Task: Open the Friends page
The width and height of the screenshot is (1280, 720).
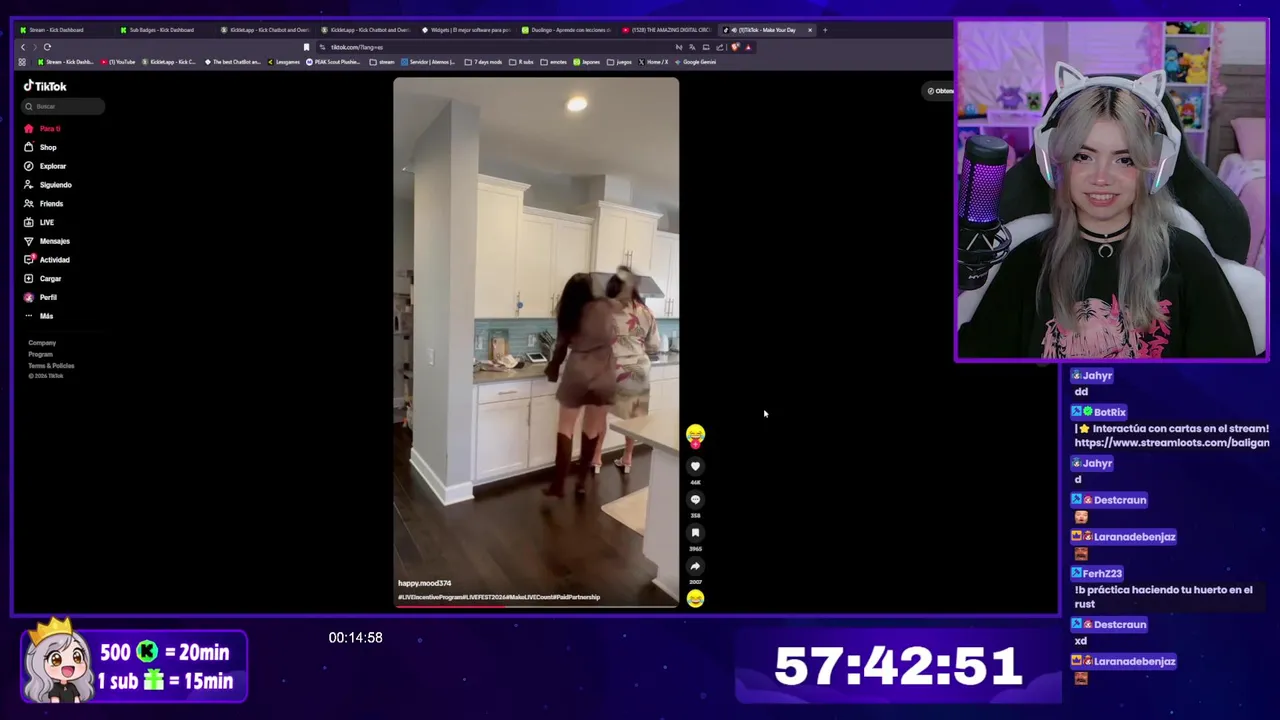Action: coord(44,204)
